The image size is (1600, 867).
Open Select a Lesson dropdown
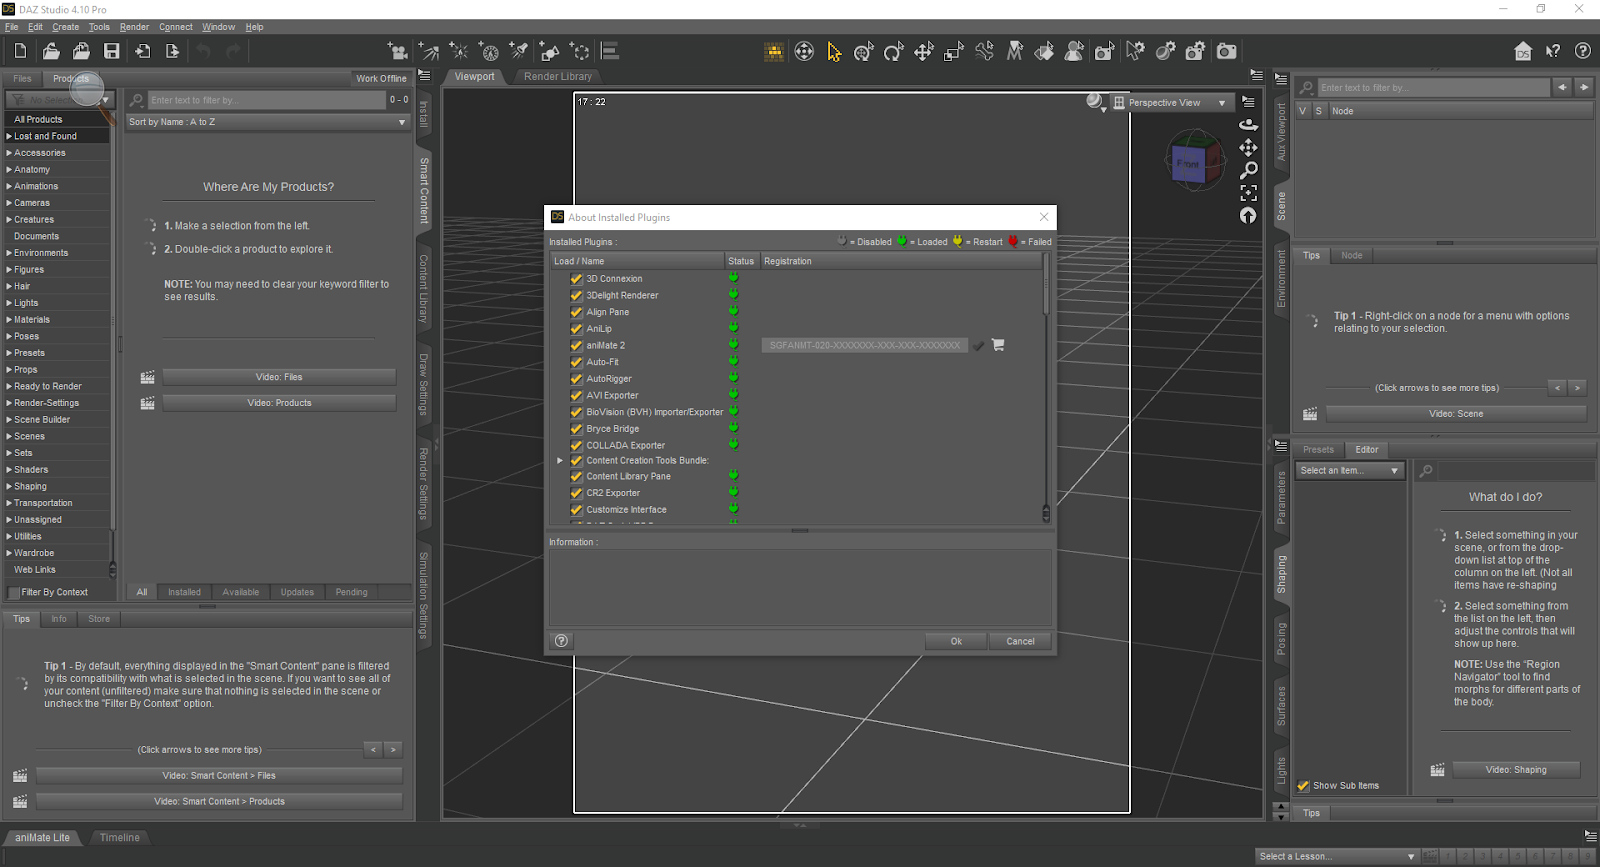pyautogui.click(x=1337, y=856)
